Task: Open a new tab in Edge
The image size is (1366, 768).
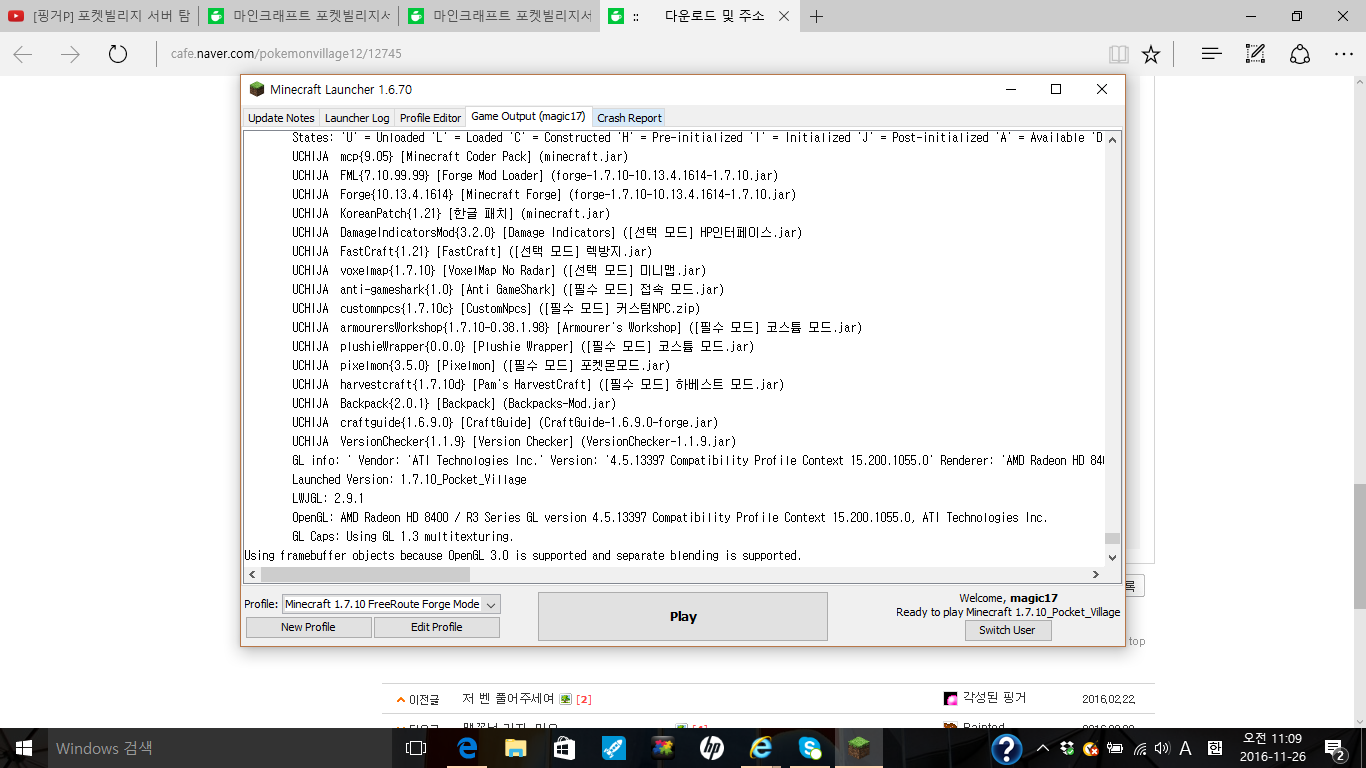Action: tap(817, 16)
